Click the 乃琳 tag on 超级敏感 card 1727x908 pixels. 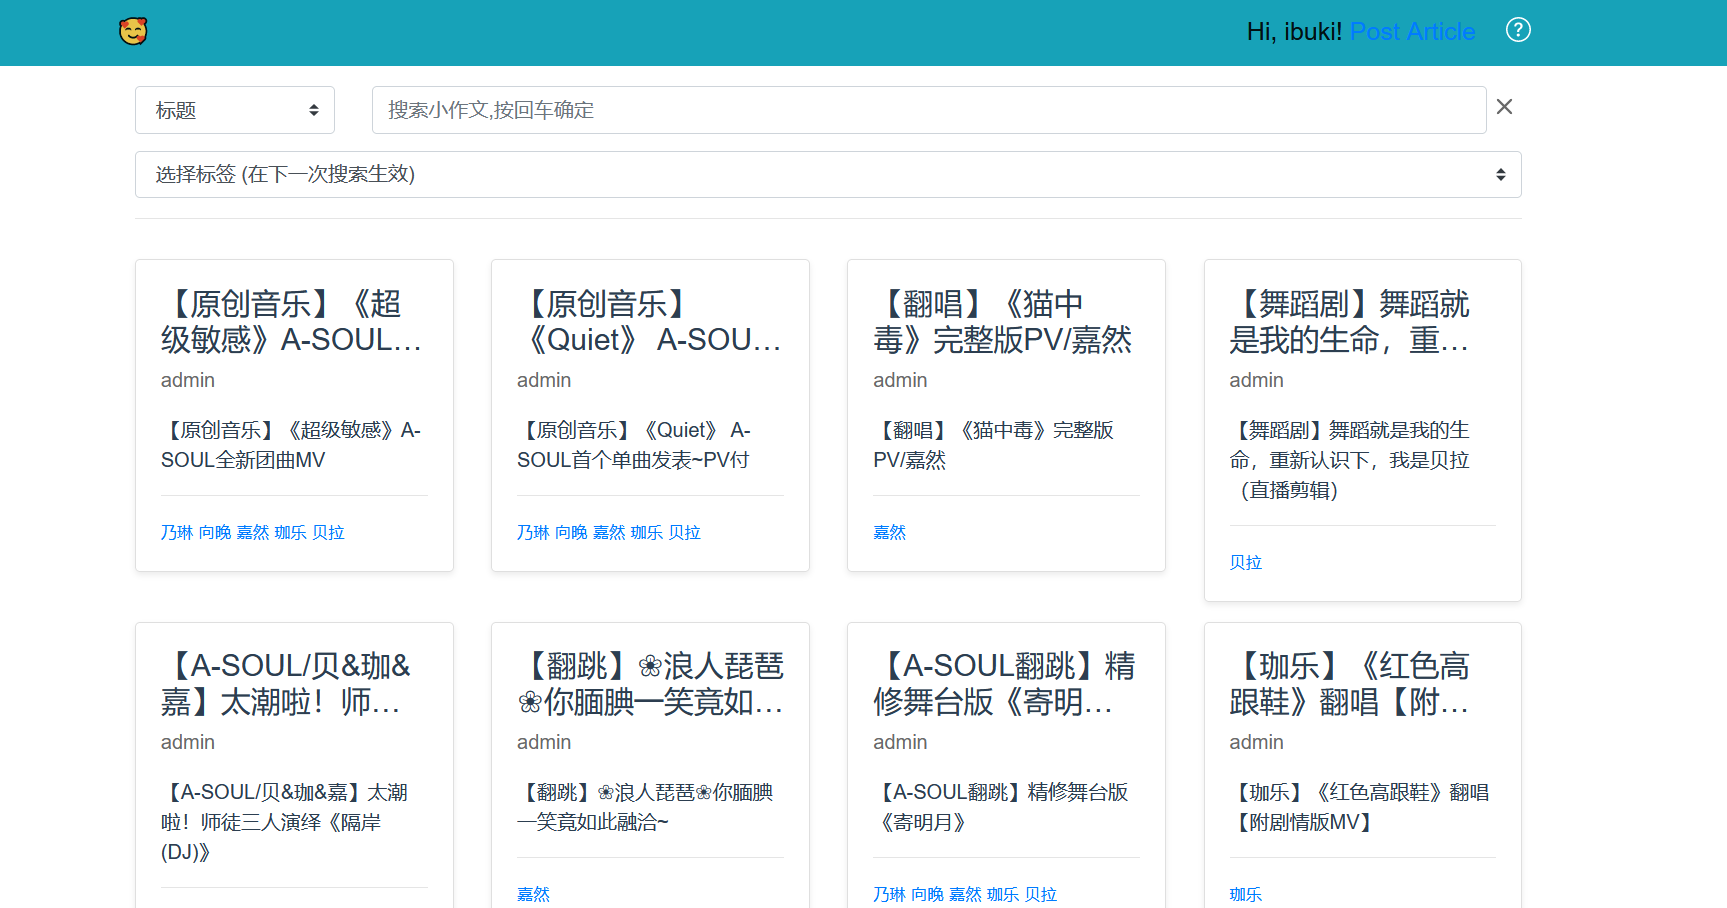pos(176,533)
